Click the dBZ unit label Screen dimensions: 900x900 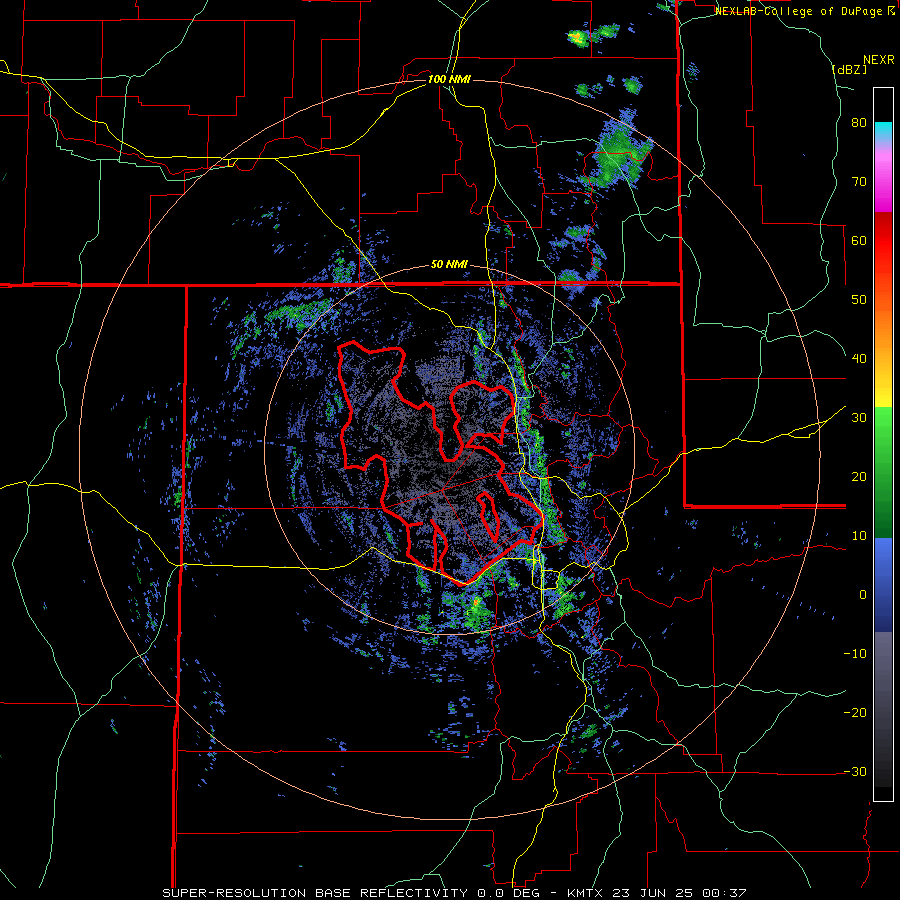pos(849,69)
